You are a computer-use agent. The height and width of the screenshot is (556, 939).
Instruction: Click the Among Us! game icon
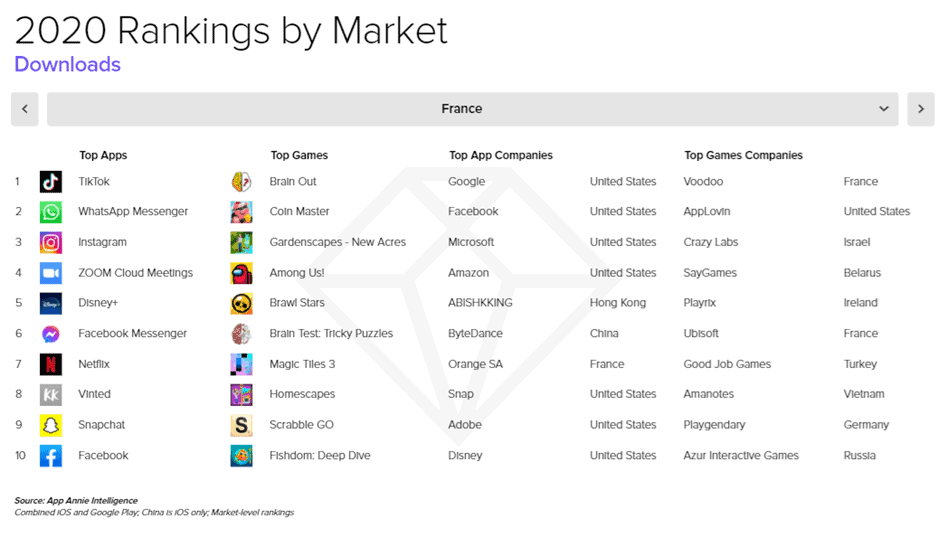[242, 273]
